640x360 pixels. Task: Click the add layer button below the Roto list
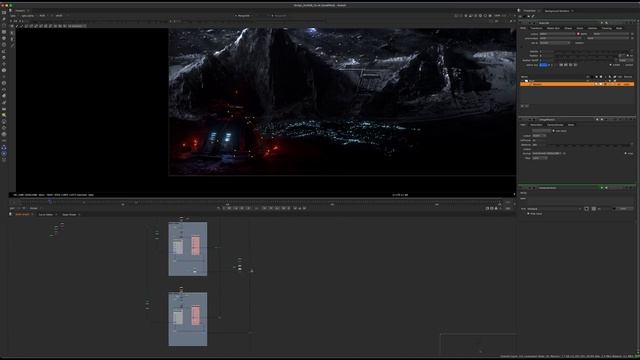(x=522, y=106)
